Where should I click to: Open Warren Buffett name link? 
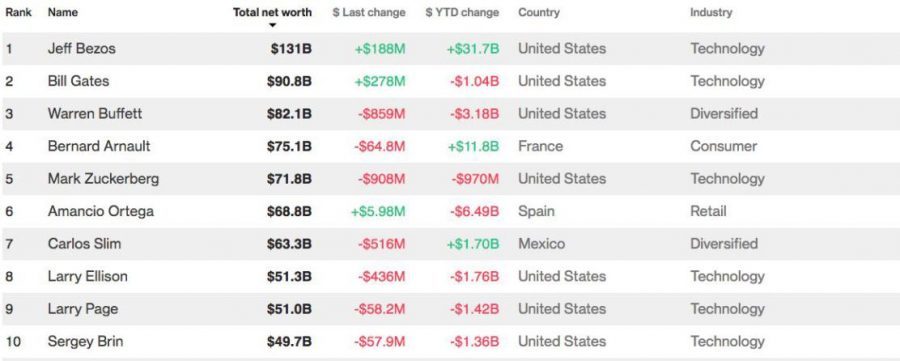(x=95, y=114)
